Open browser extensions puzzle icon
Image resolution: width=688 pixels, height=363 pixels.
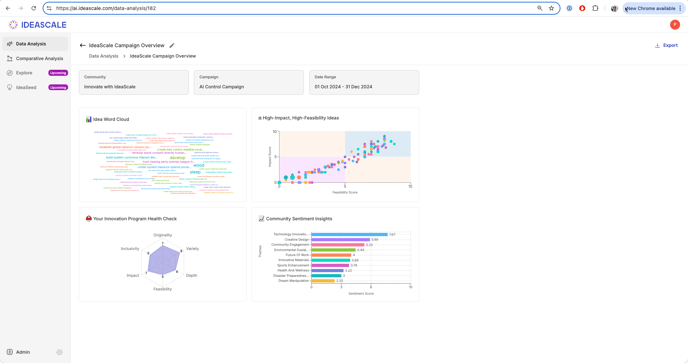click(x=595, y=8)
